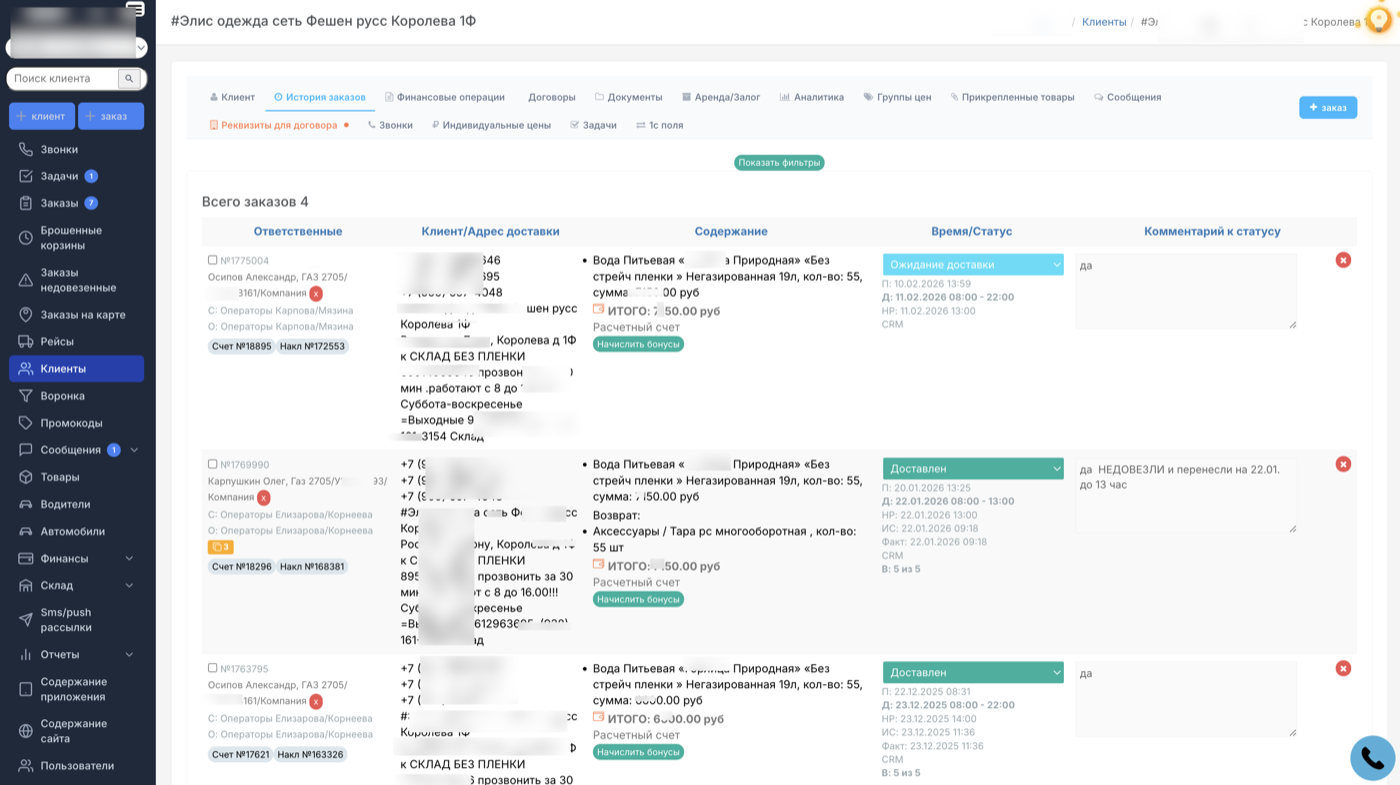The width and height of the screenshot is (1400, 785).
Task: Click the orange copies badge with 3
Action: click(220, 547)
